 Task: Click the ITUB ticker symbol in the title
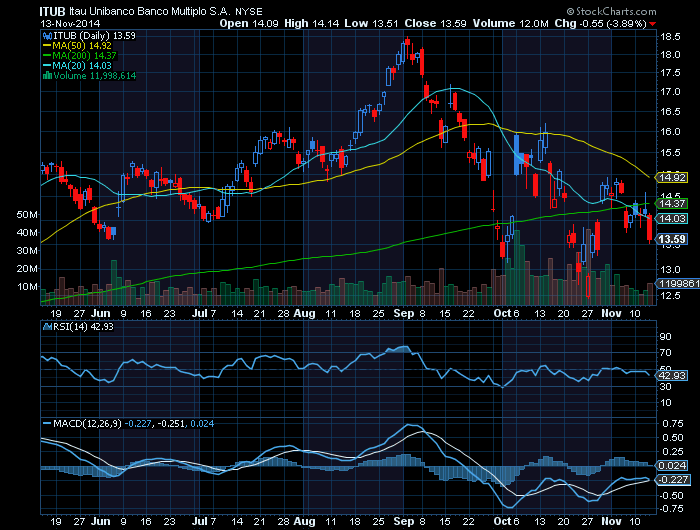(52, 12)
